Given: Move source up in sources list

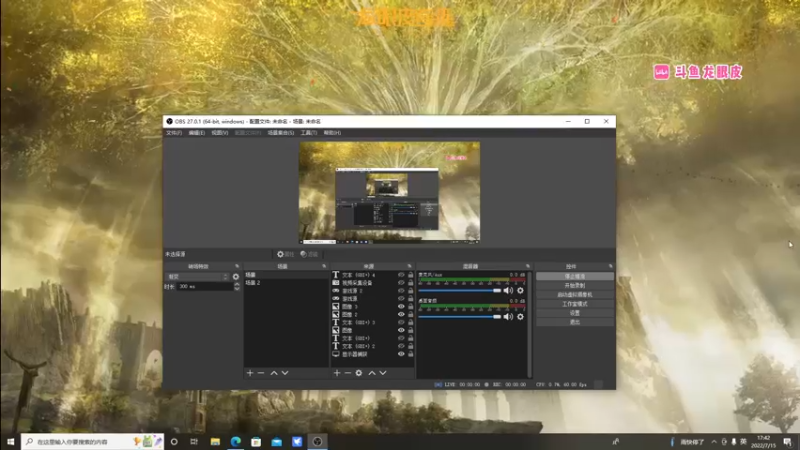Looking at the screenshot, I should 372,373.
